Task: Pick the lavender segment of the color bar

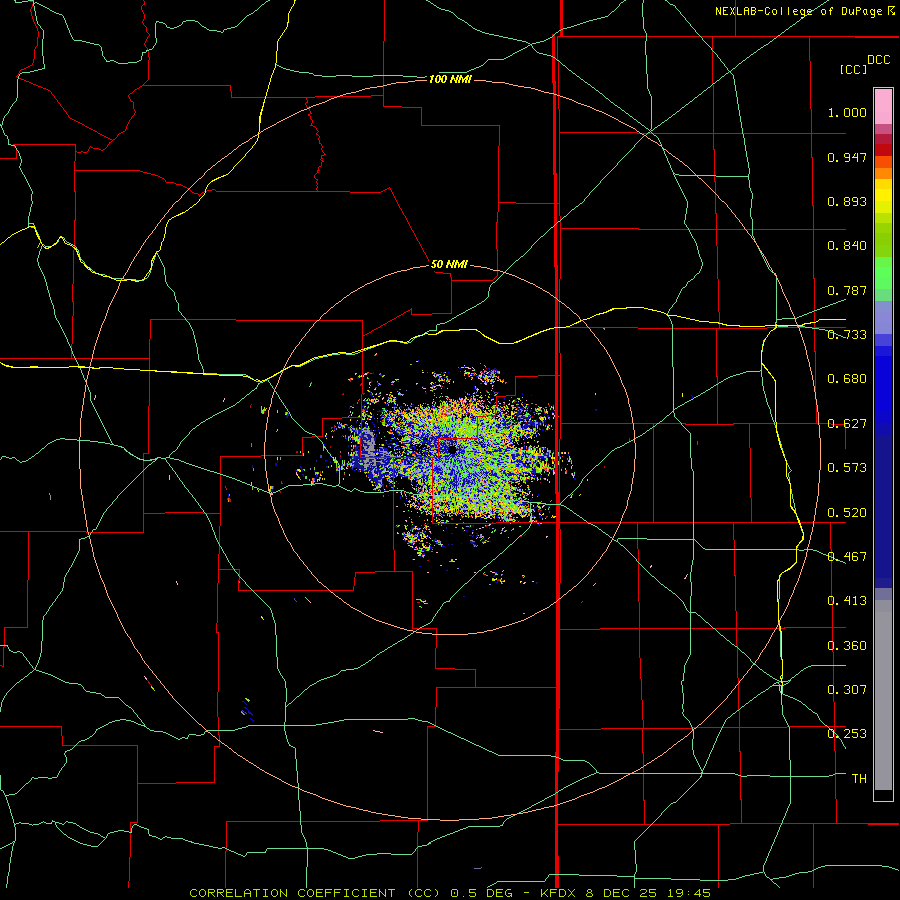Action: [x=883, y=318]
